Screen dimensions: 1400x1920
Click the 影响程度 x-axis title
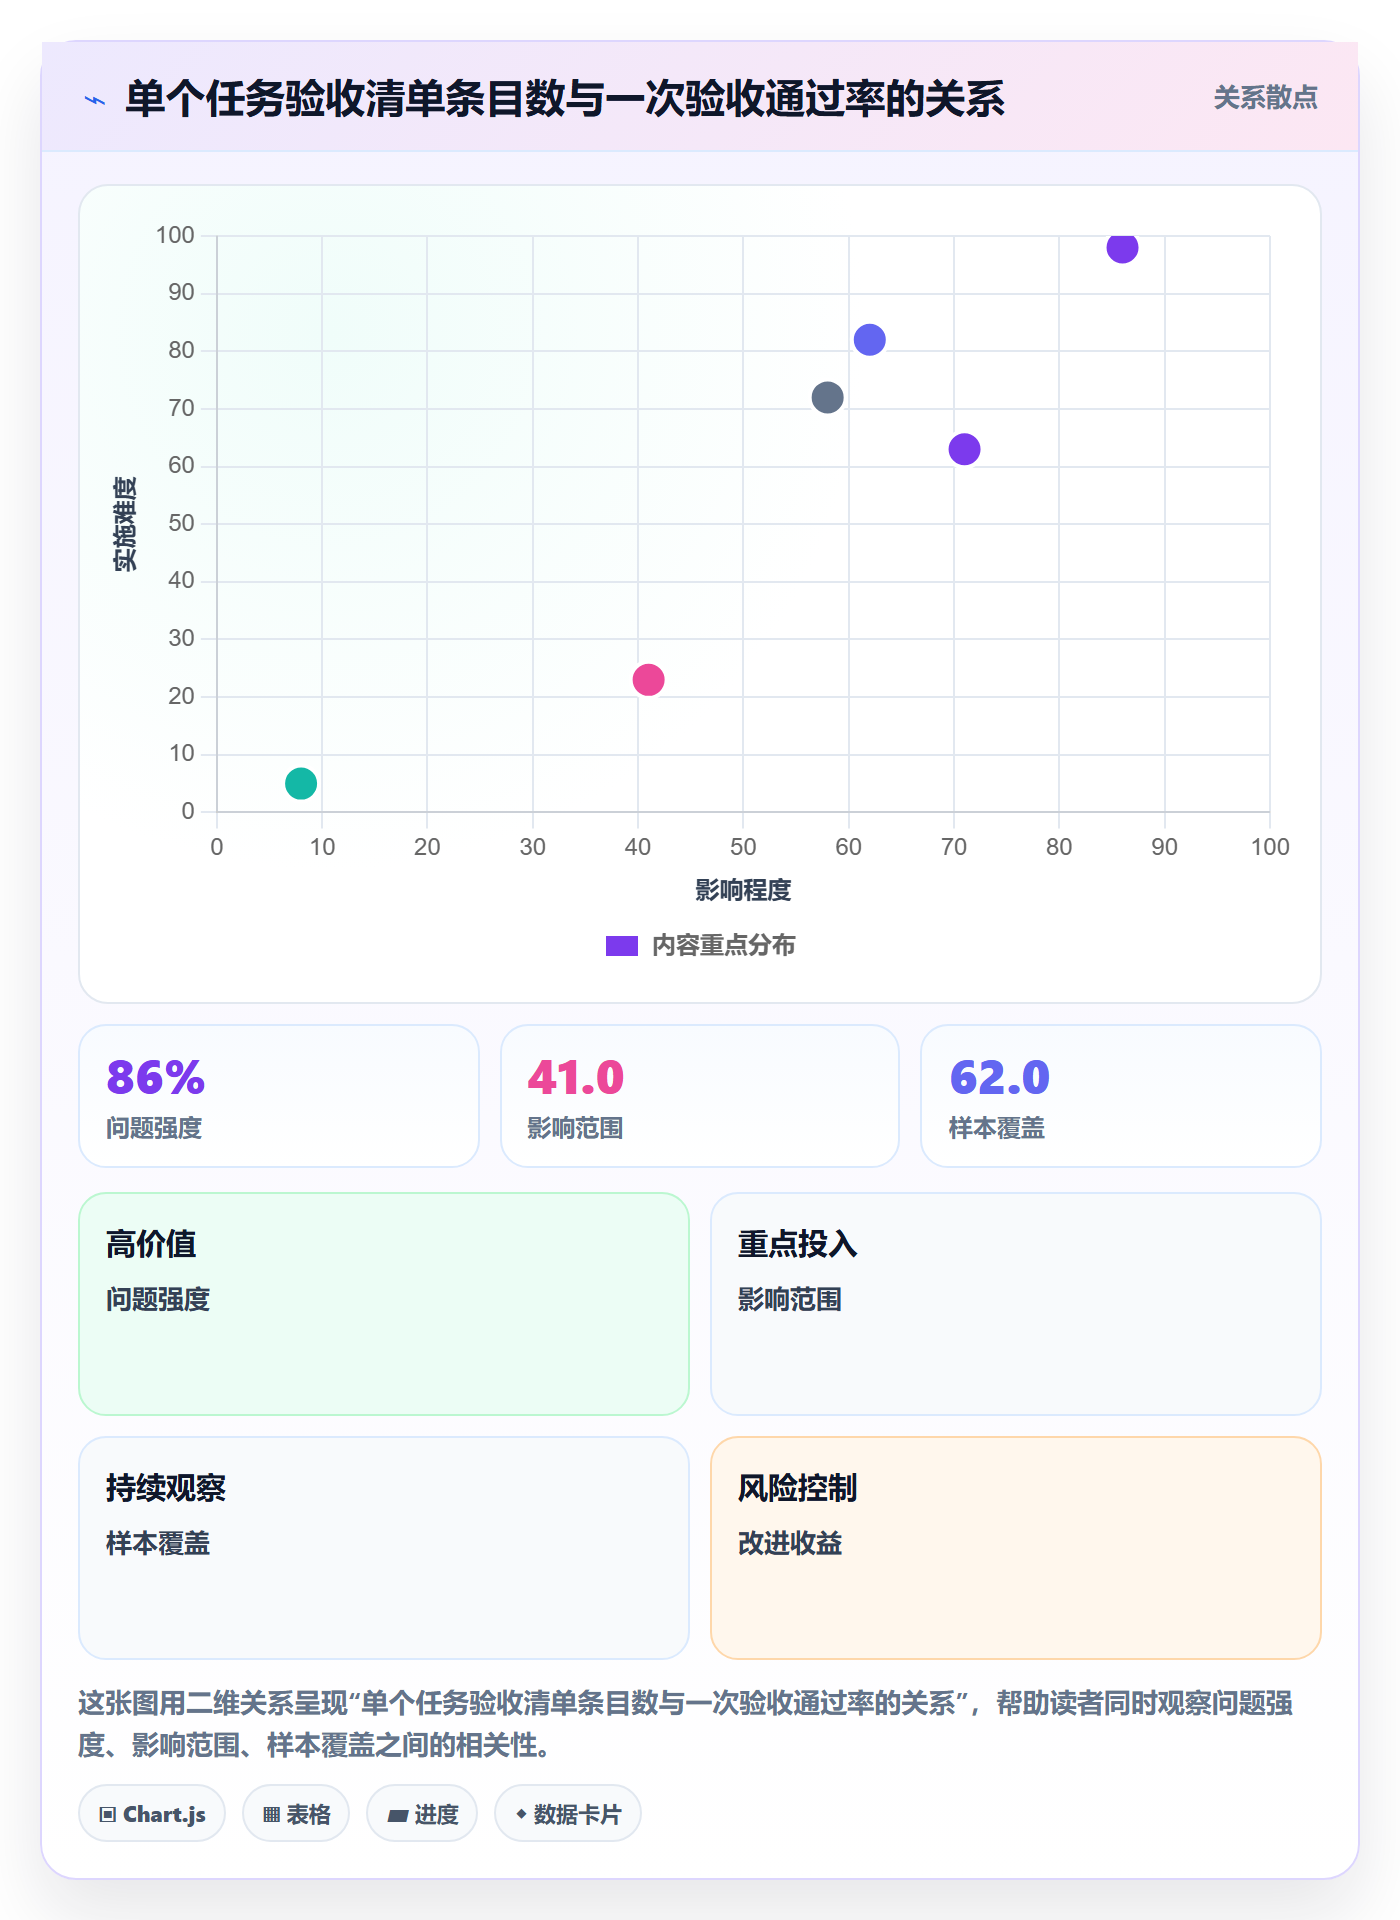click(743, 890)
